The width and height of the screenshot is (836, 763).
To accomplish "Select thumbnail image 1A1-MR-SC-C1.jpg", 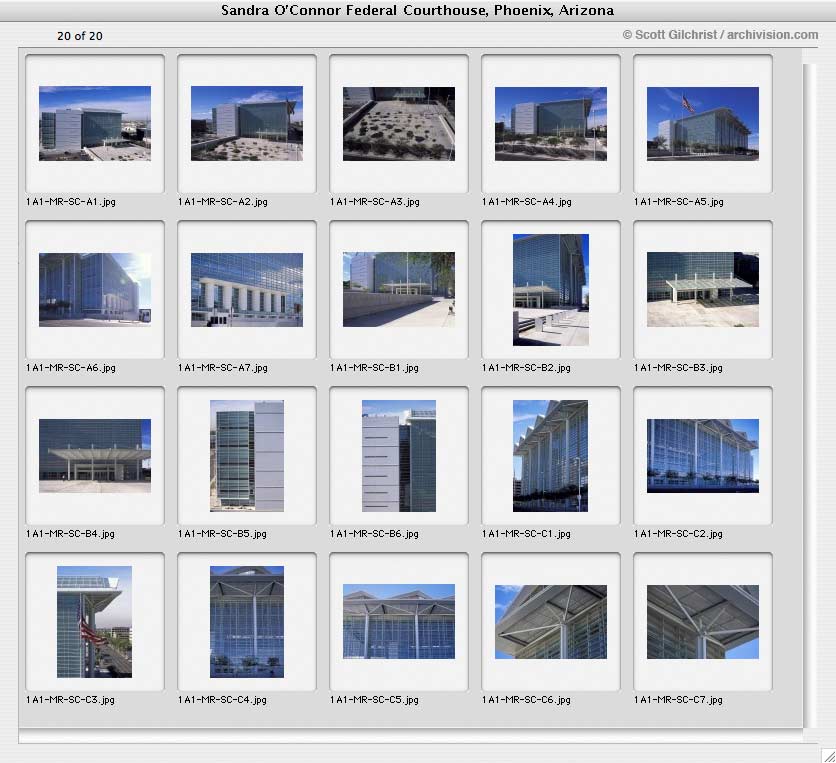I will (x=551, y=456).
